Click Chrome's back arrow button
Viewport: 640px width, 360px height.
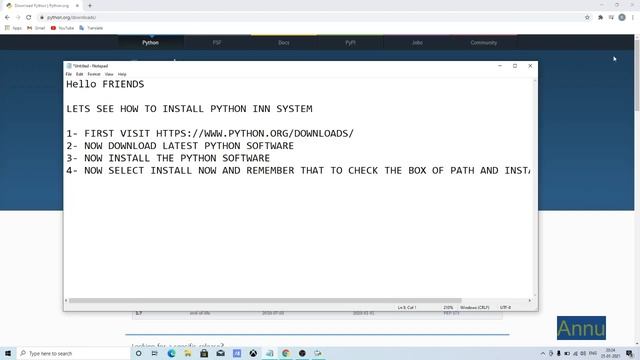tap(7, 18)
